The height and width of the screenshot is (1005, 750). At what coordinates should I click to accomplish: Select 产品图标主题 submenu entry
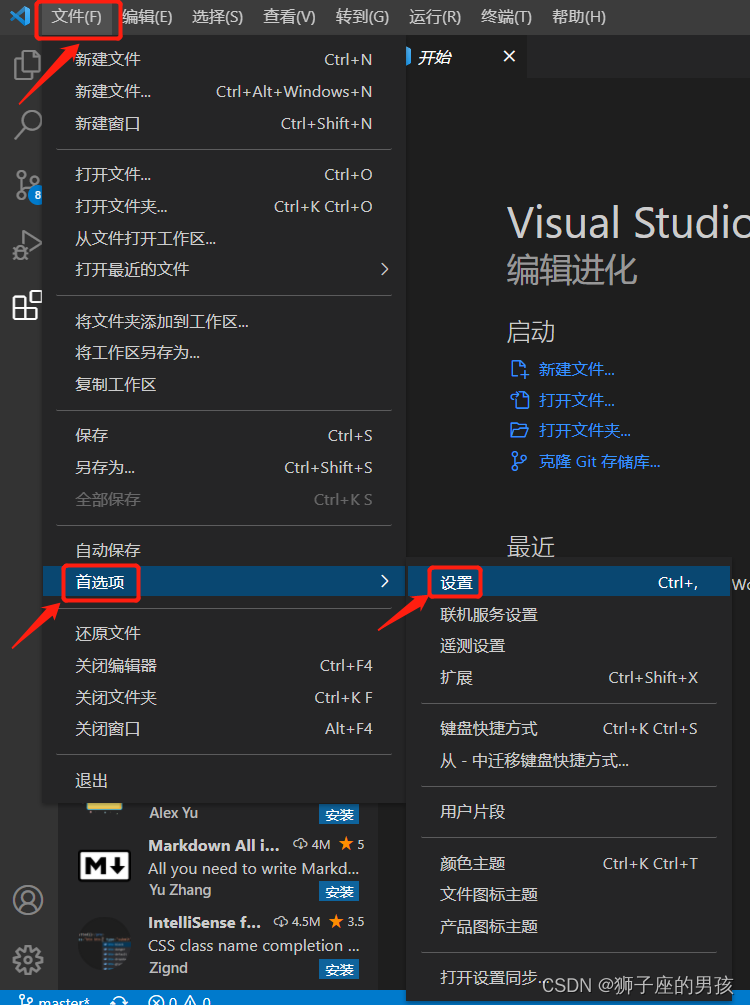pos(569,927)
